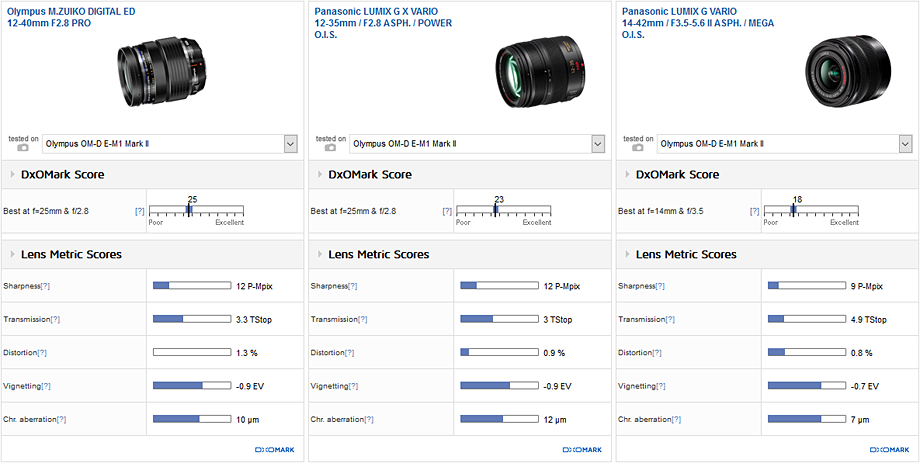Open Transmission [?] help in the Panasonic 12-35mm panel

363,319
